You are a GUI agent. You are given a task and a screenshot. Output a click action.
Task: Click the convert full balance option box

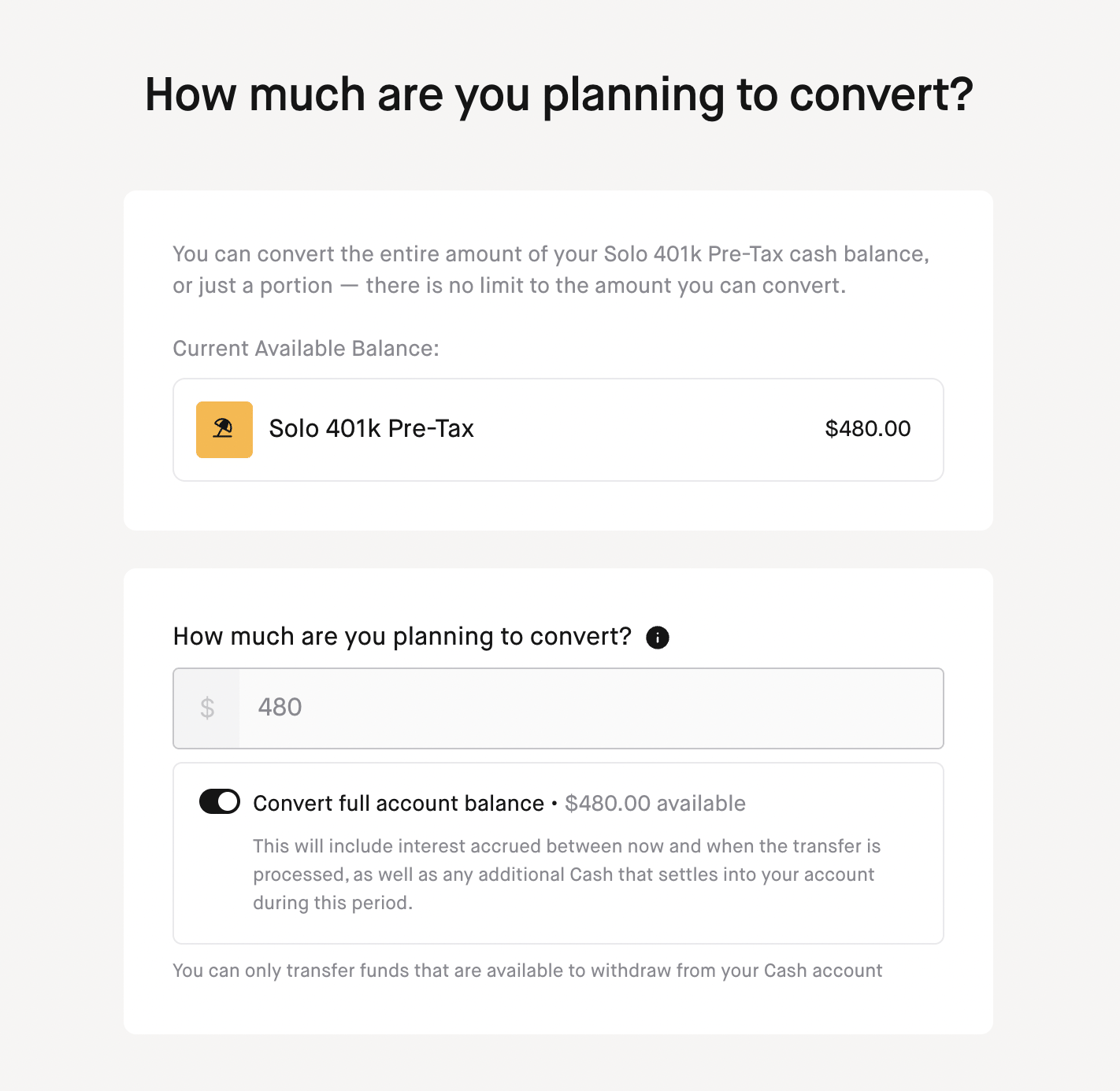(558, 853)
